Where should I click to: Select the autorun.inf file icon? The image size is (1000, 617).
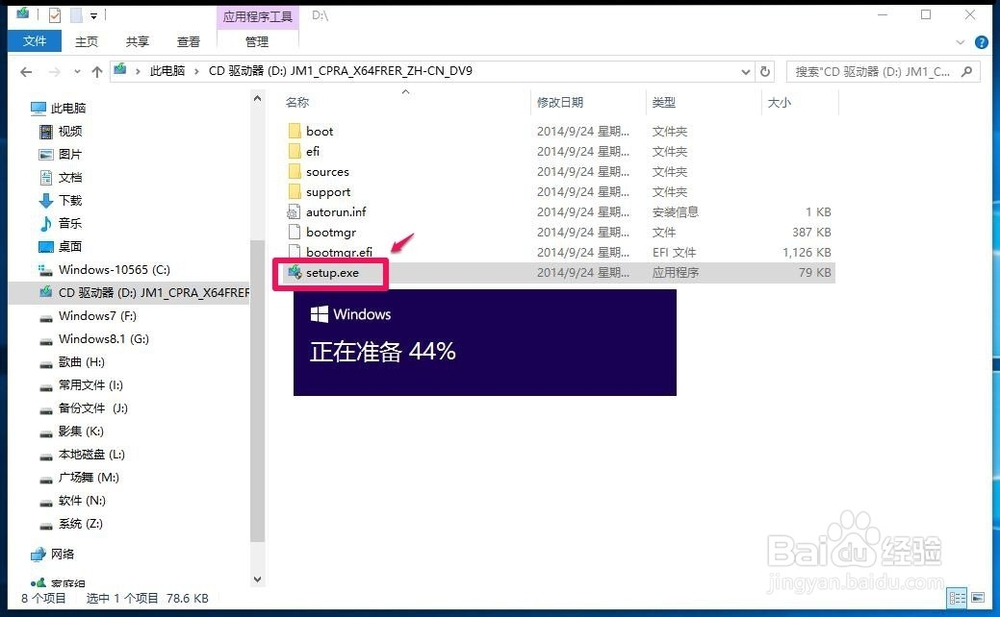(294, 212)
